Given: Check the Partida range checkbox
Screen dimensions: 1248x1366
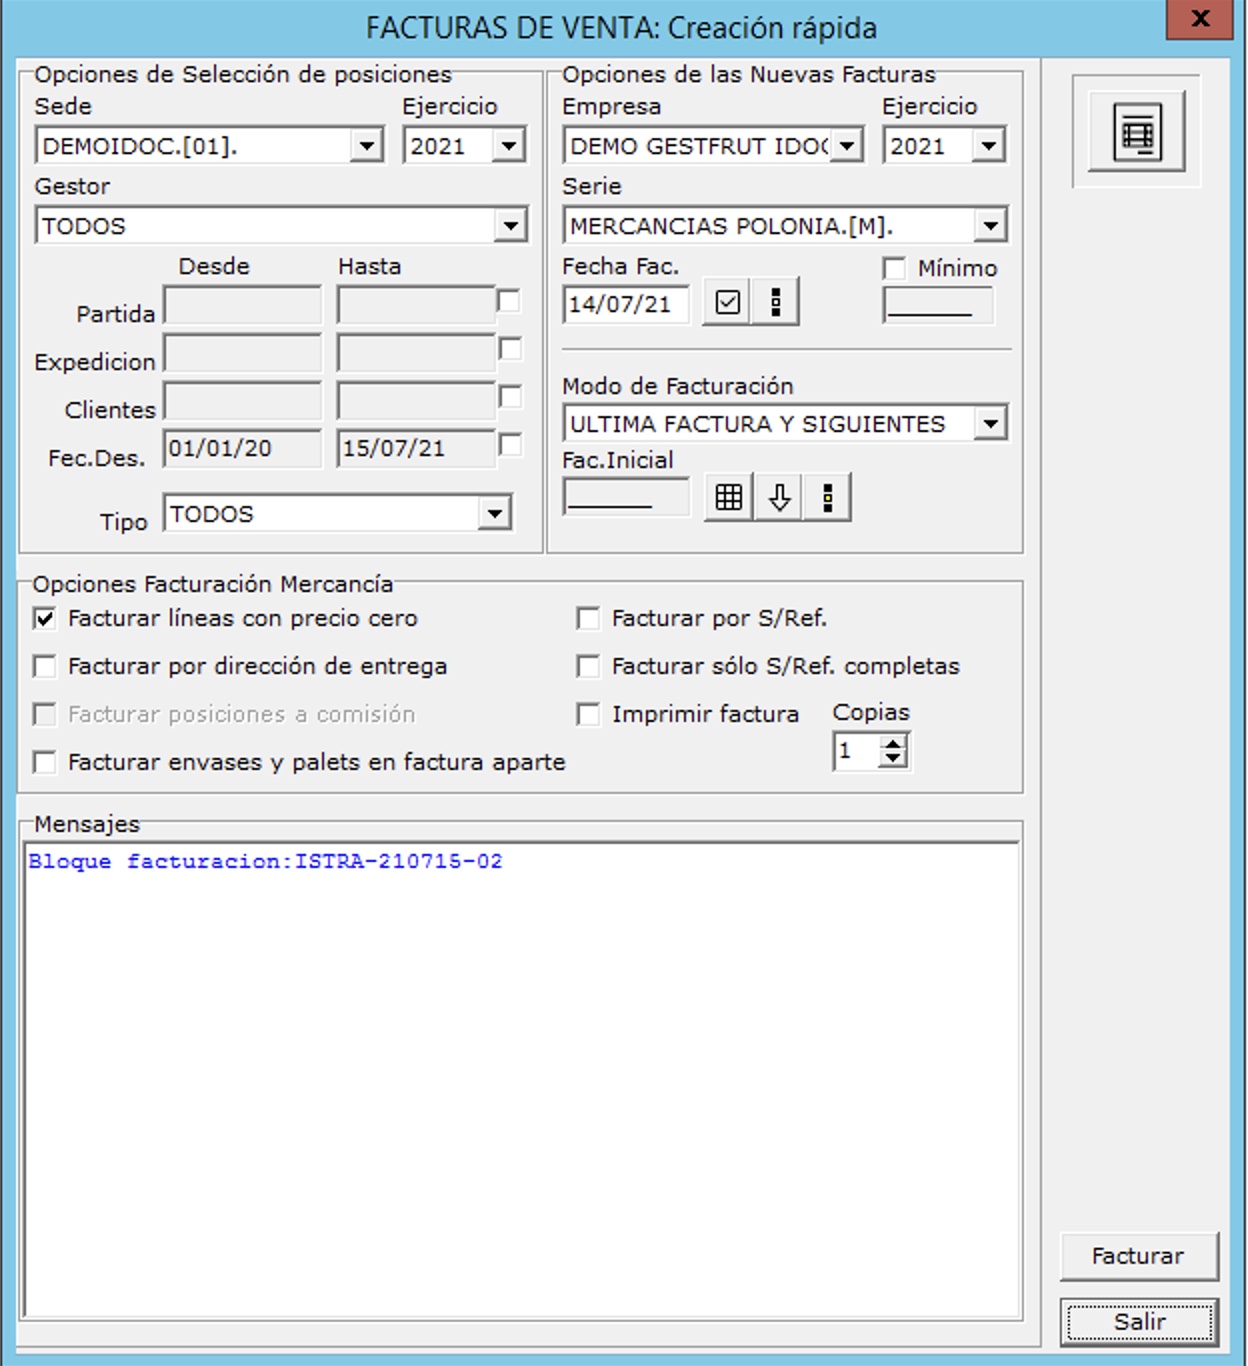Looking at the screenshot, I should coord(509,301).
